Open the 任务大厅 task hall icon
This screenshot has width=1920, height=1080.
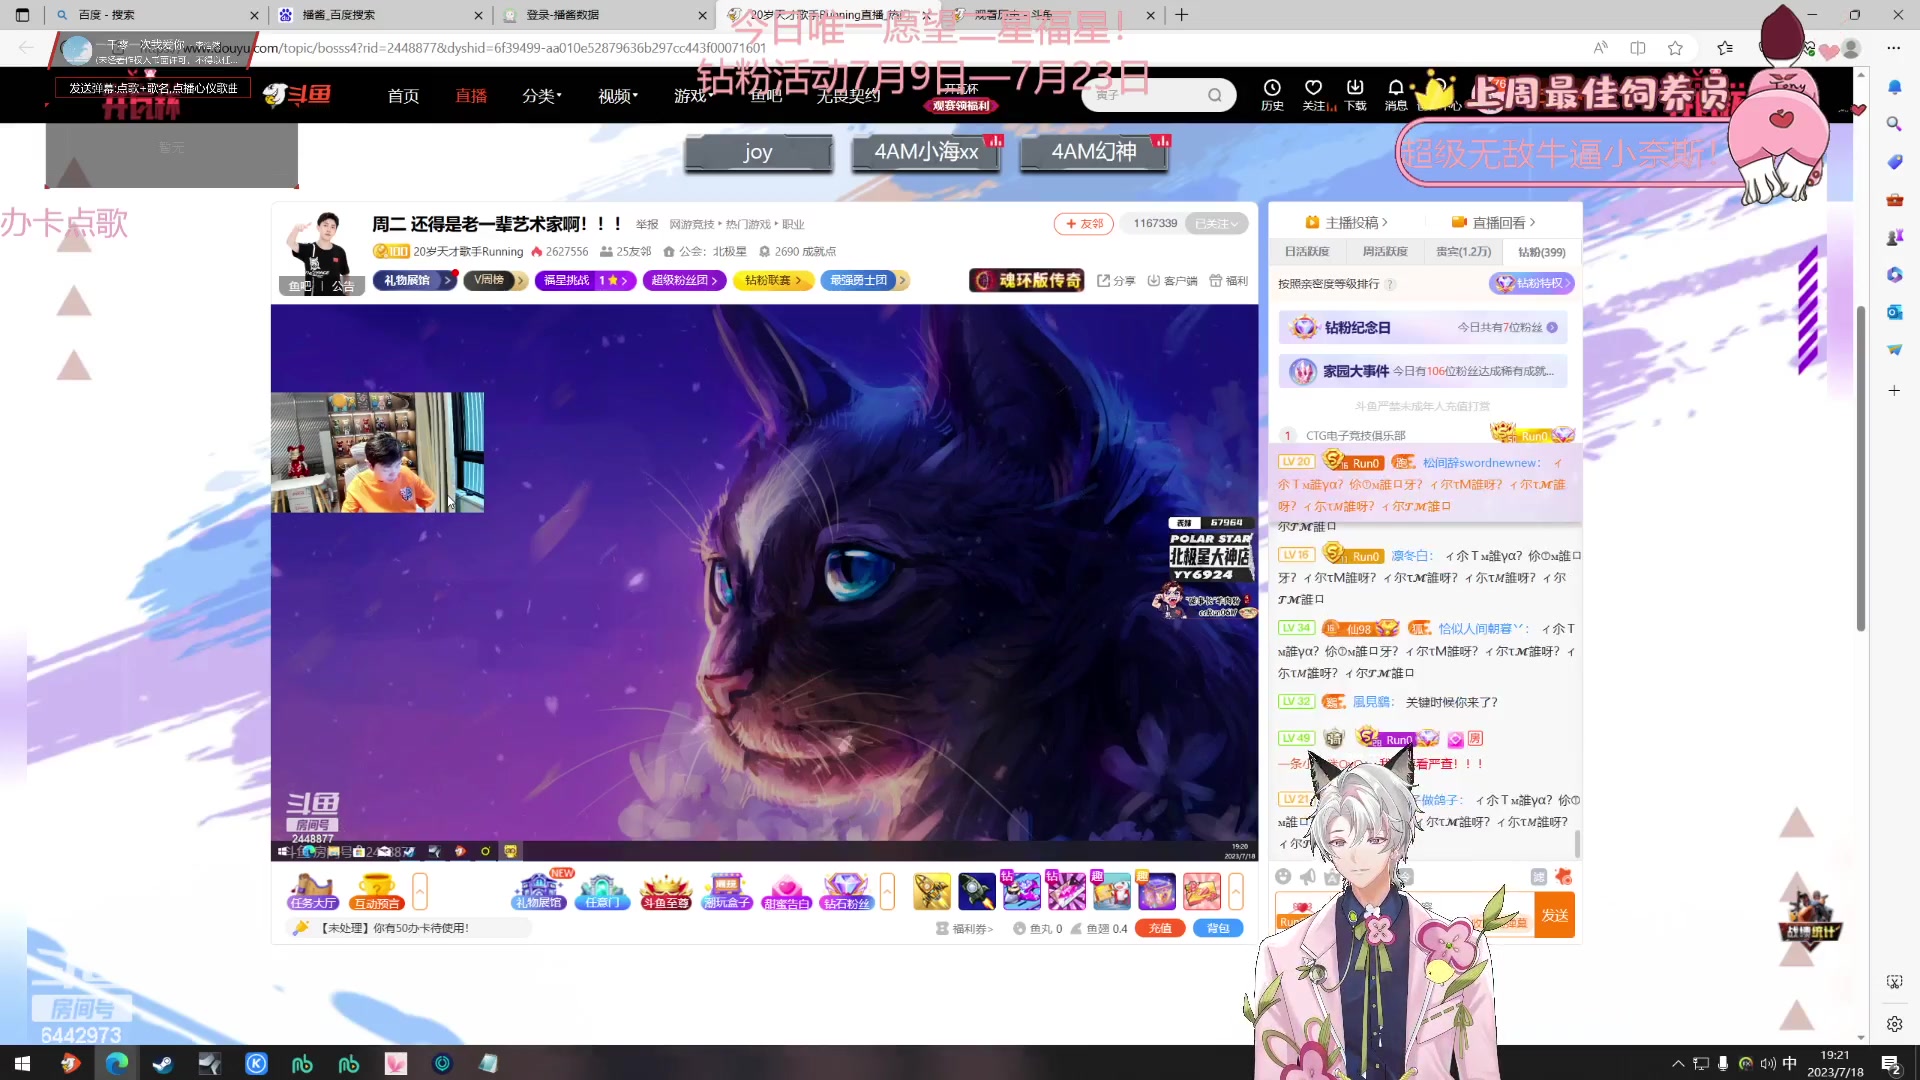312,891
